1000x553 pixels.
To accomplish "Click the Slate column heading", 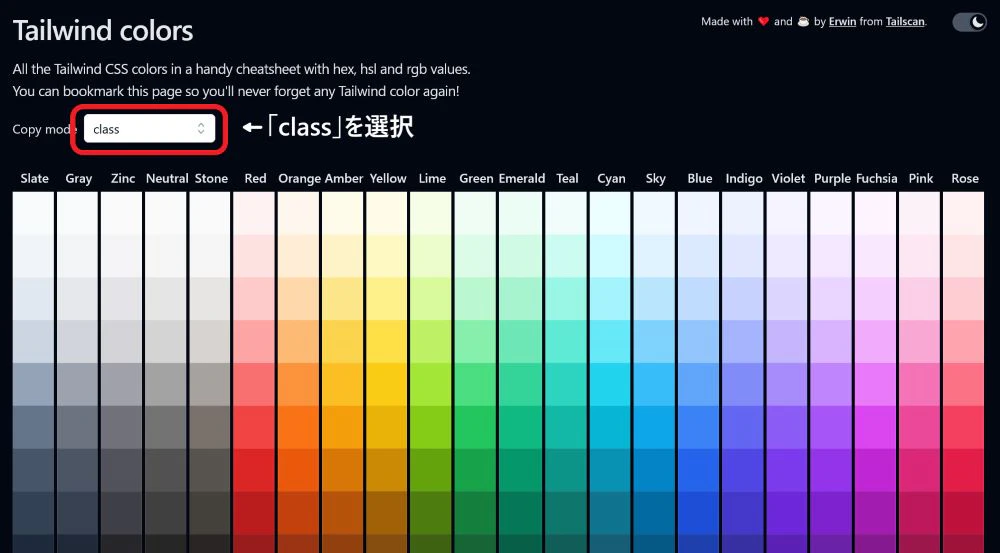I will click(x=34, y=179).
